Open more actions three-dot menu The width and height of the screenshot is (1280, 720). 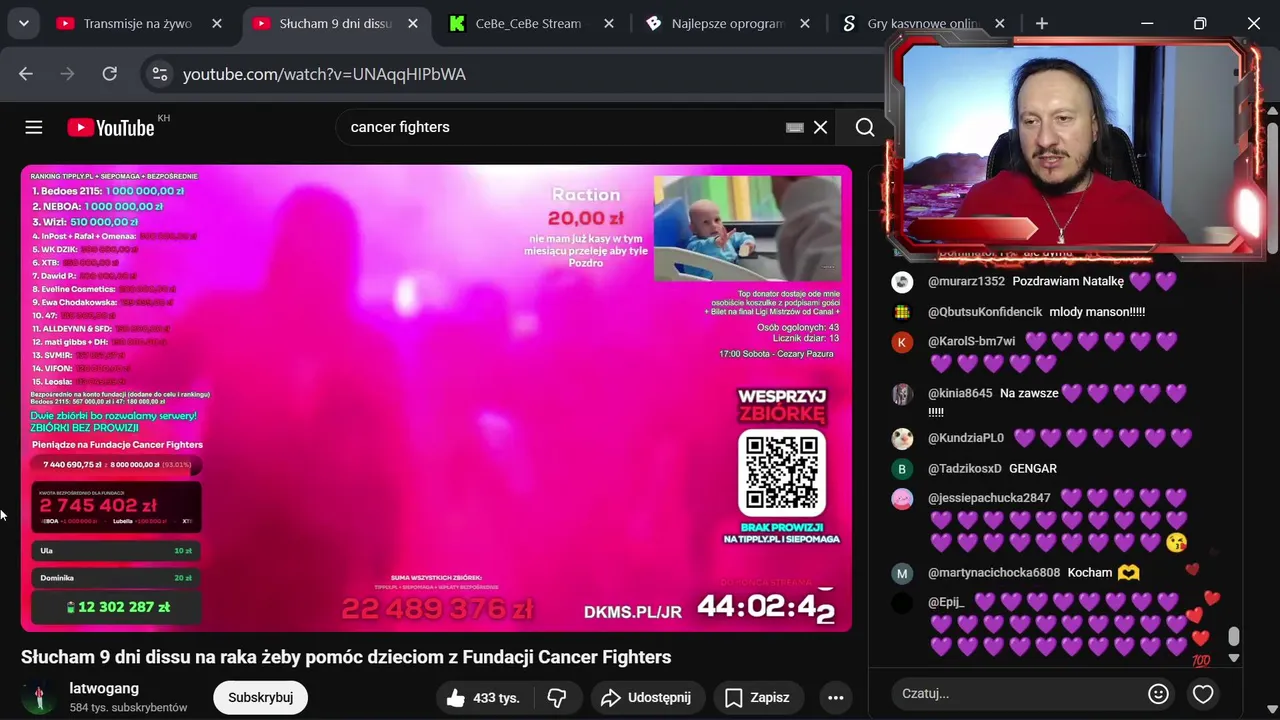click(x=835, y=697)
